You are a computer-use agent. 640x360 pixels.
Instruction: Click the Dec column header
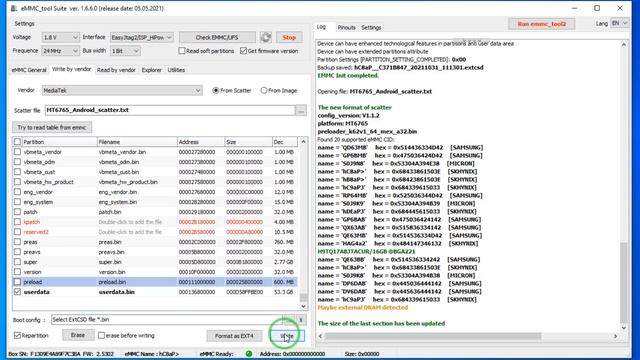pos(285,142)
